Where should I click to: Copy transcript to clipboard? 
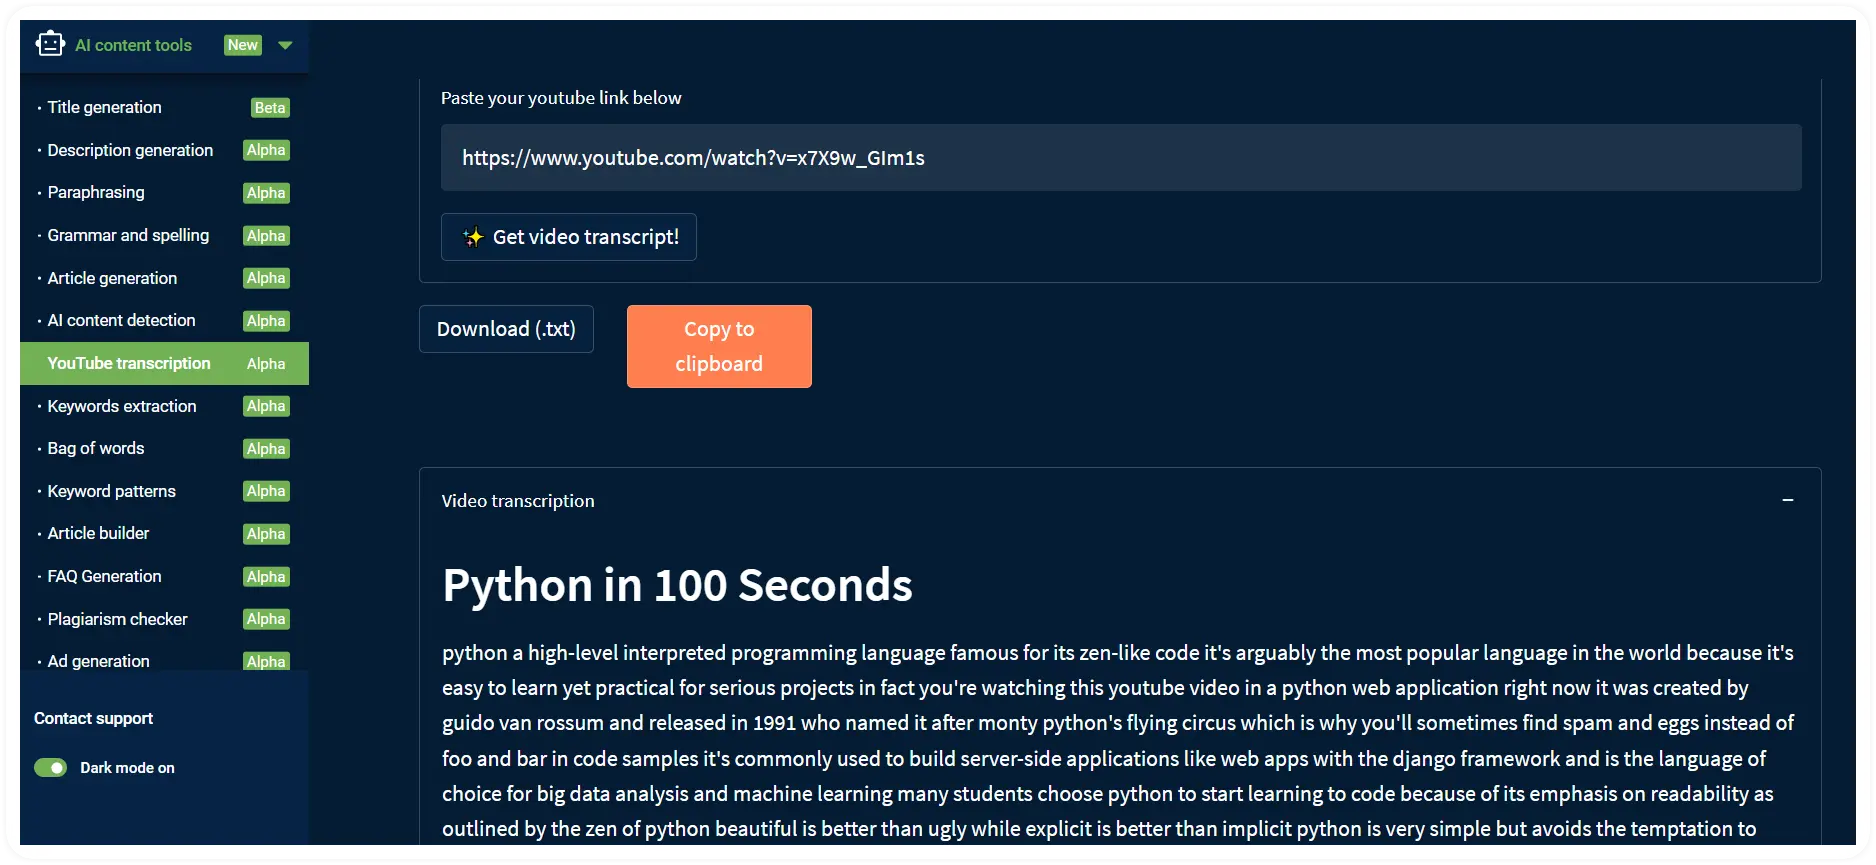[719, 346]
